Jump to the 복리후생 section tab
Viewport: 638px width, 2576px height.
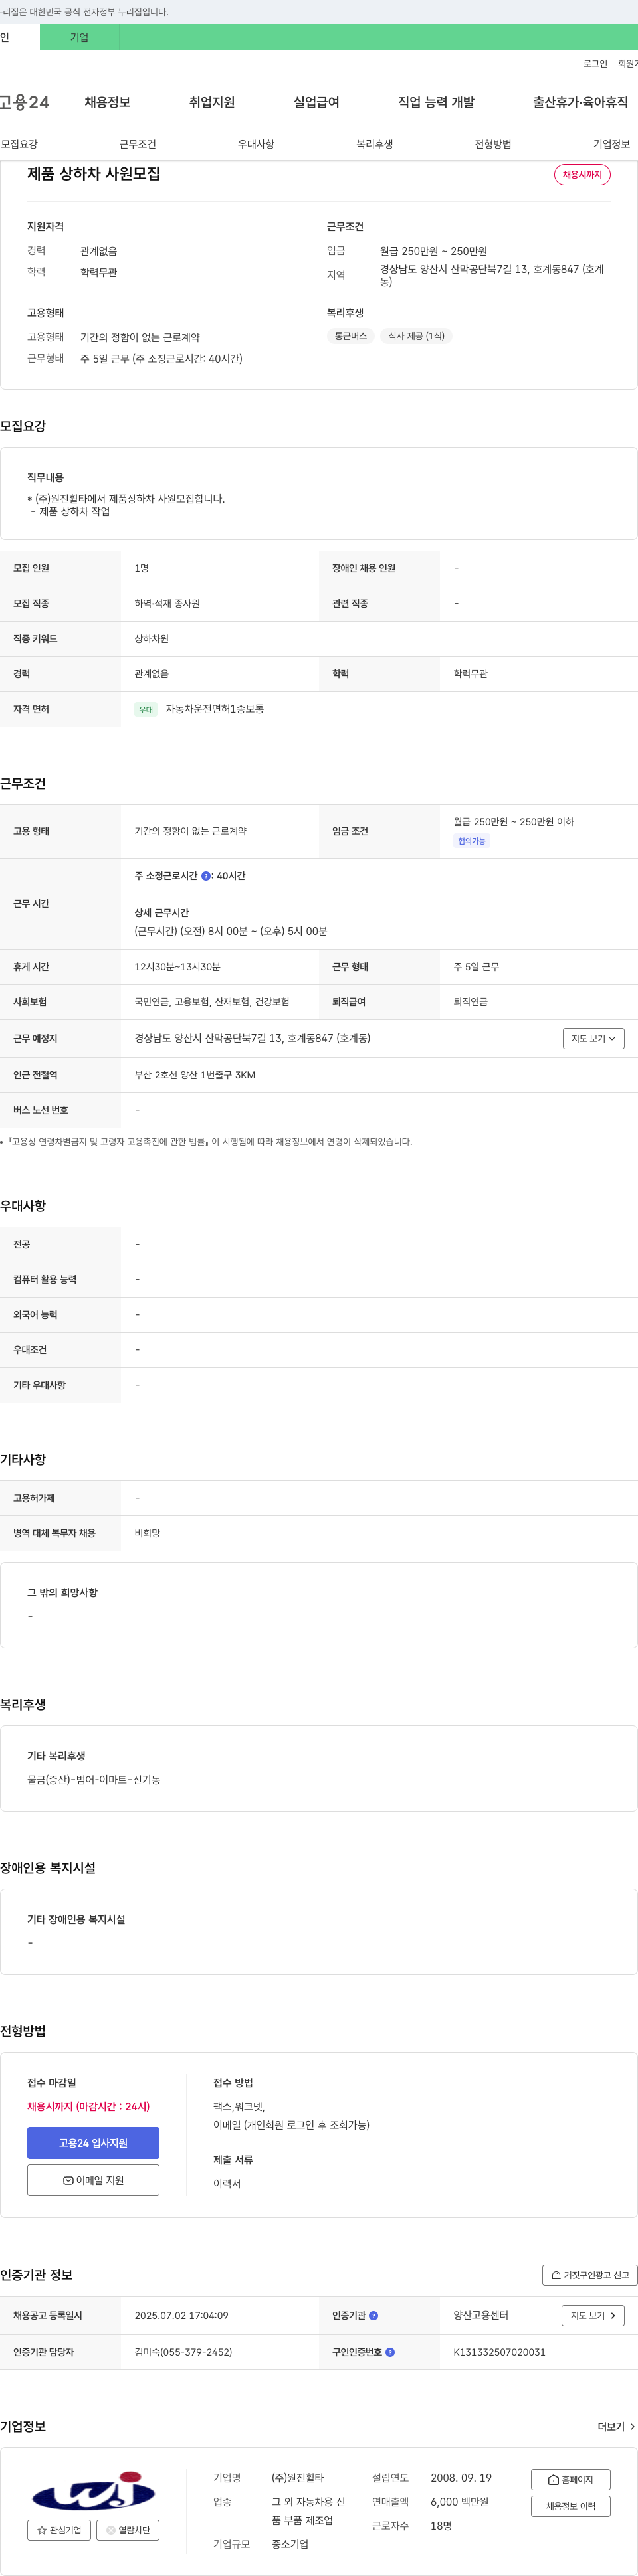374,144
